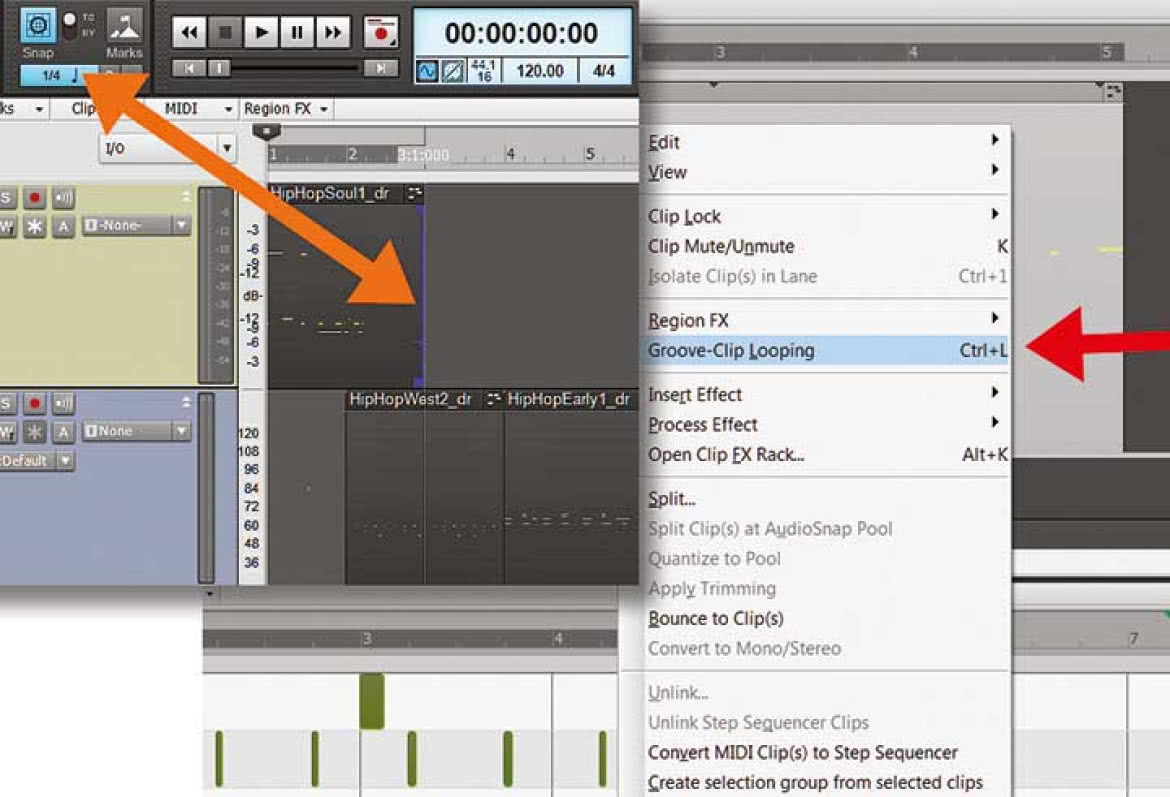
Task: Jump to start with Go to Start button
Action: (x=189, y=69)
